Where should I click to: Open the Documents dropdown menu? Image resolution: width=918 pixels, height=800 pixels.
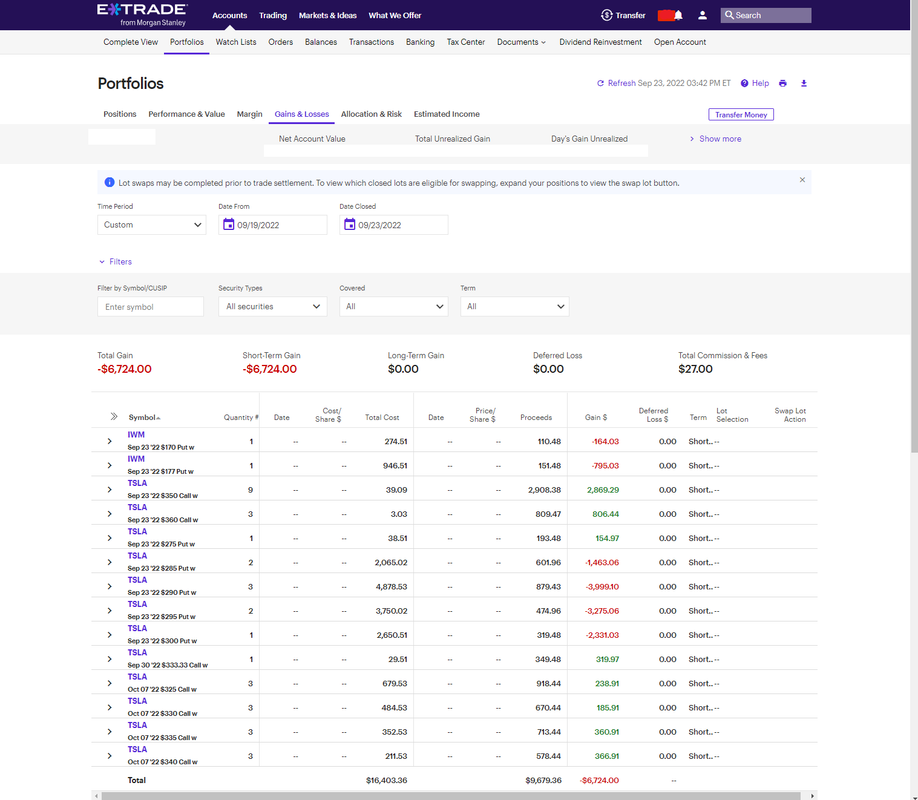click(x=521, y=42)
